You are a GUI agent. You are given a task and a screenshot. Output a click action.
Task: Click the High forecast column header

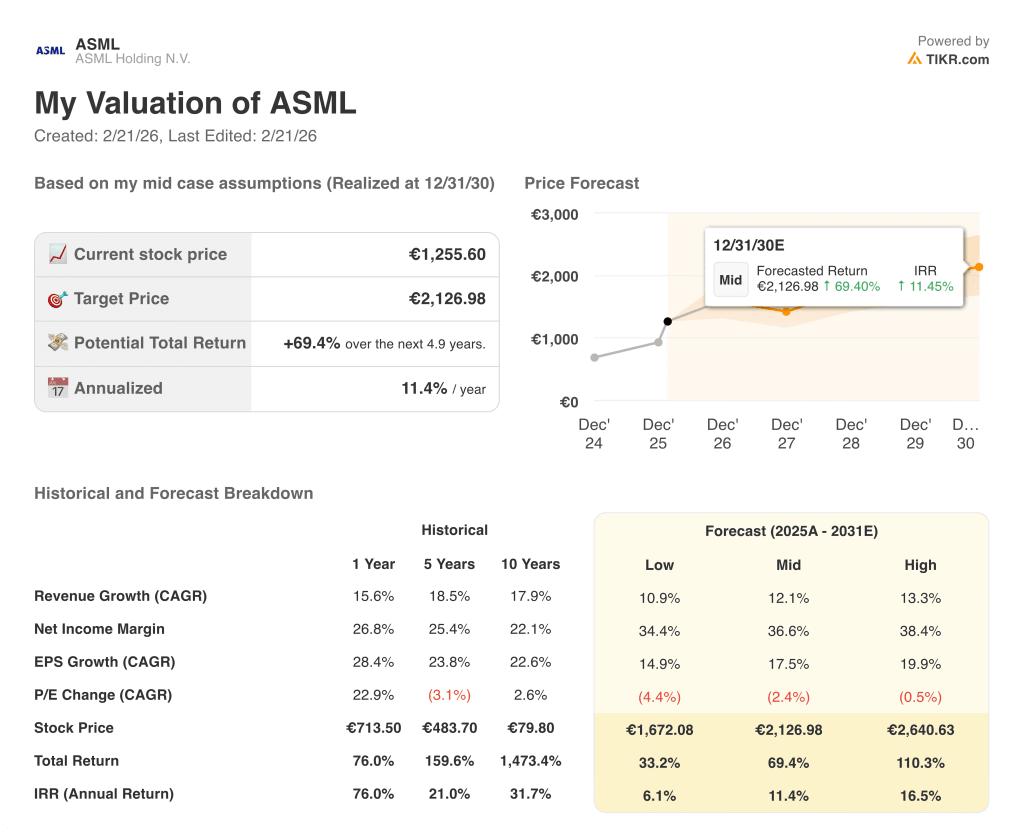tap(920, 565)
